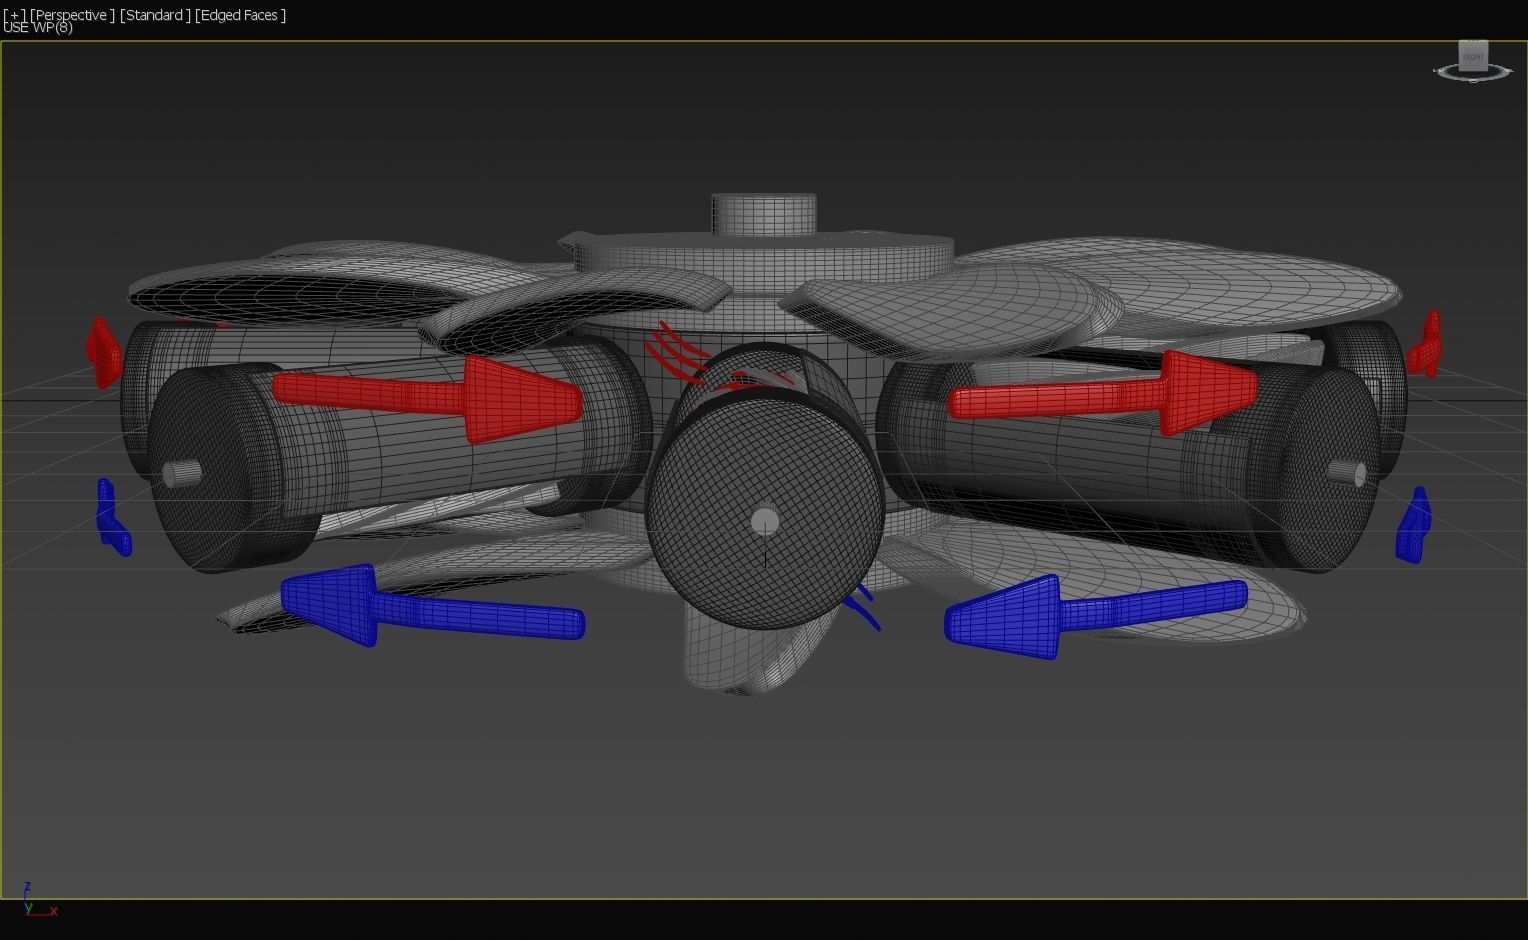
Task: Open the Standard shading label menu
Action: (x=155, y=15)
